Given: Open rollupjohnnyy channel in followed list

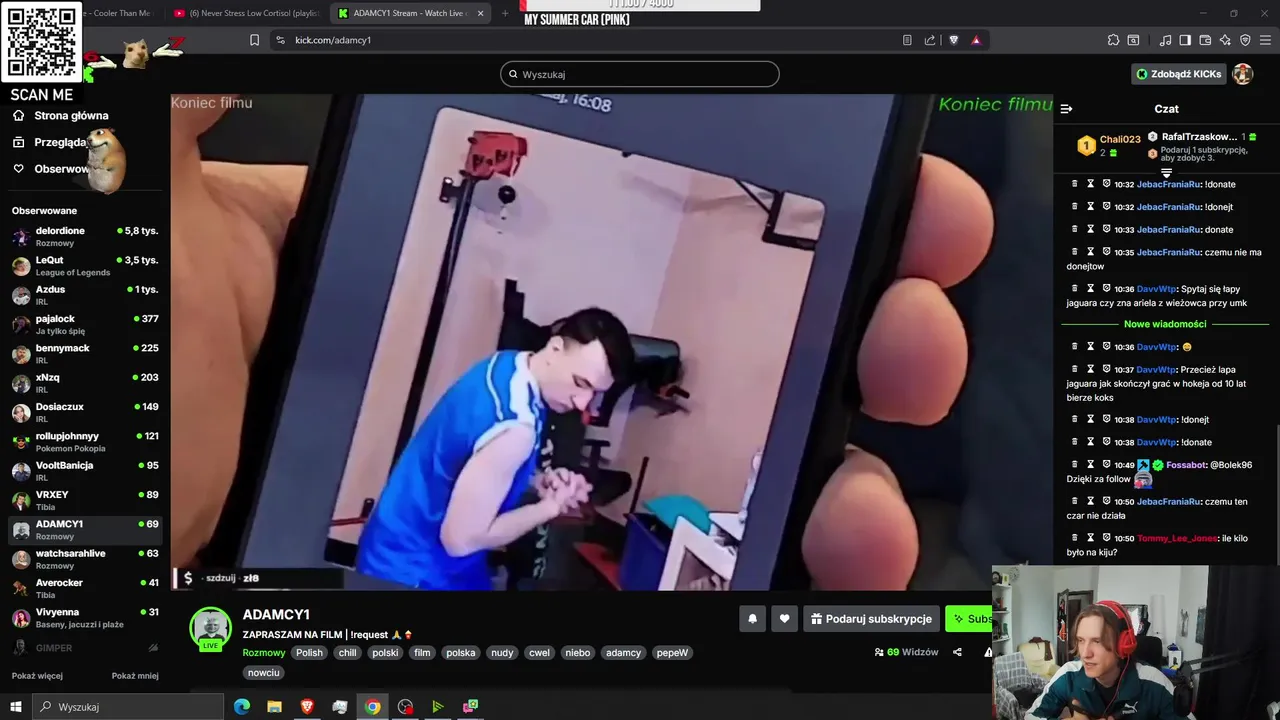Looking at the screenshot, I should (85, 442).
